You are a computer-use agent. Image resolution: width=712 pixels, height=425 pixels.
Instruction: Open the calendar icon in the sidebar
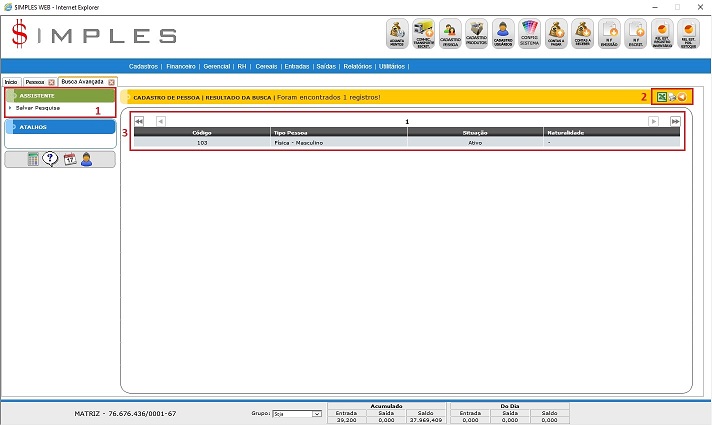pyautogui.click(x=69, y=159)
